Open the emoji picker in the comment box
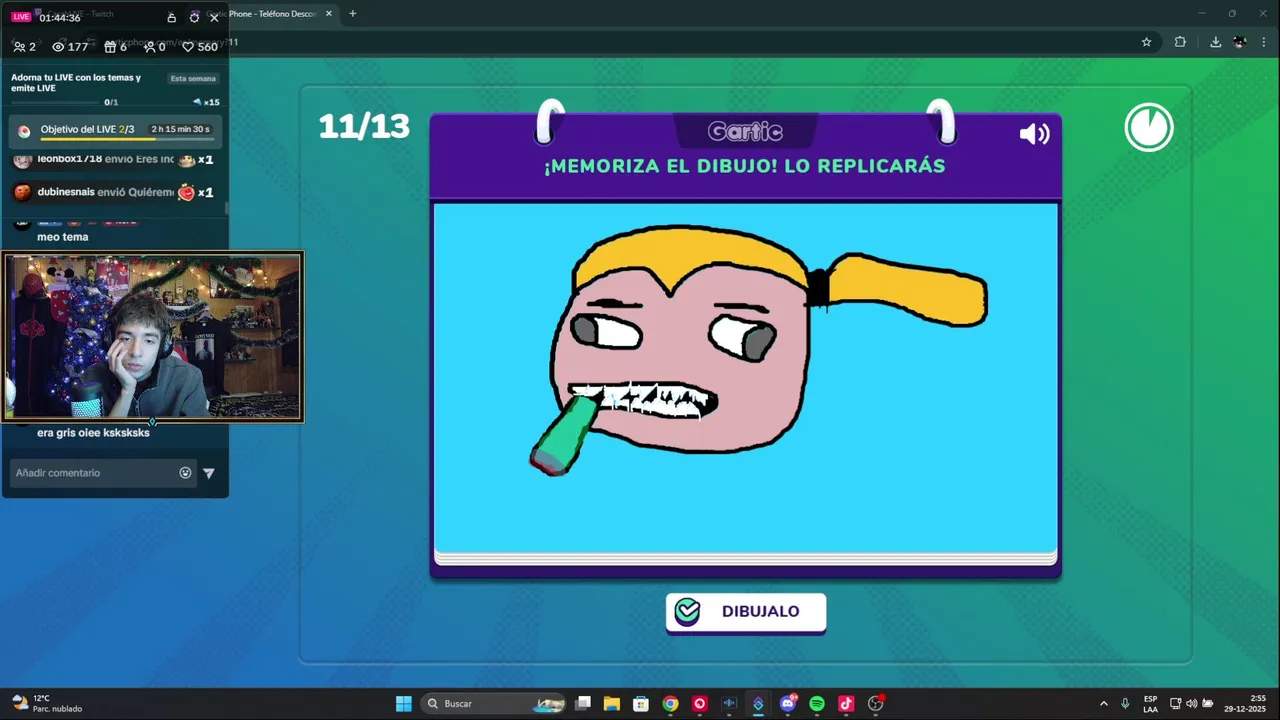The height and width of the screenshot is (720, 1280). click(185, 473)
